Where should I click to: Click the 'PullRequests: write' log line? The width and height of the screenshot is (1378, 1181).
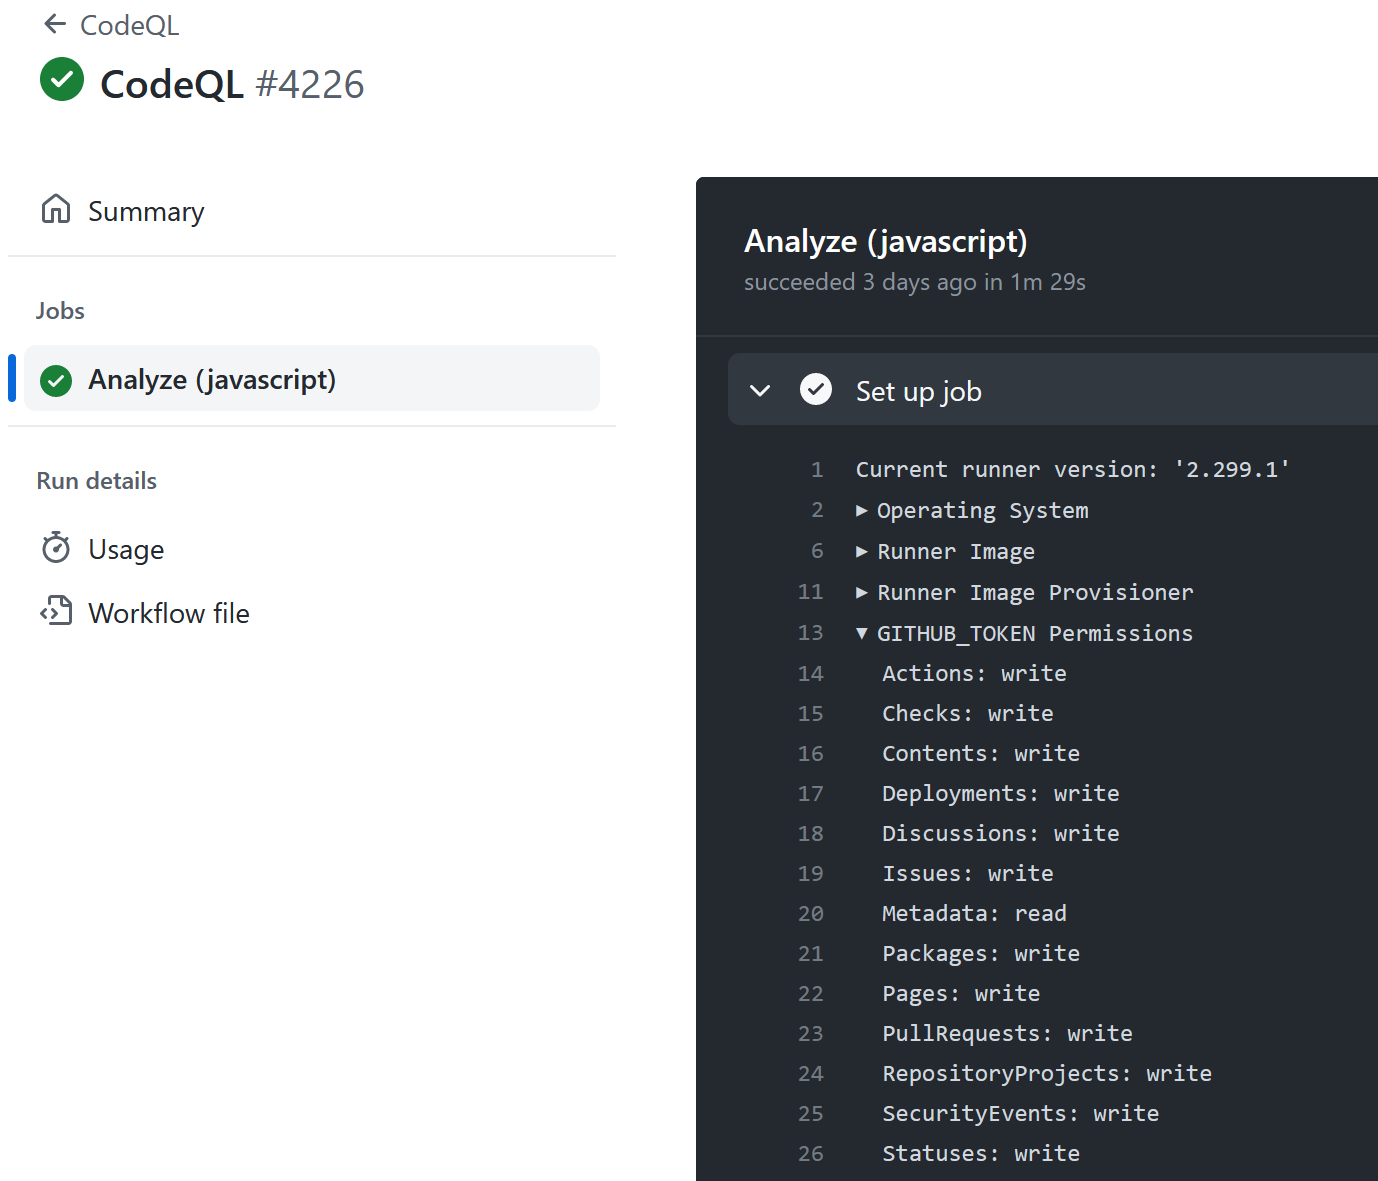pos(1008,1033)
